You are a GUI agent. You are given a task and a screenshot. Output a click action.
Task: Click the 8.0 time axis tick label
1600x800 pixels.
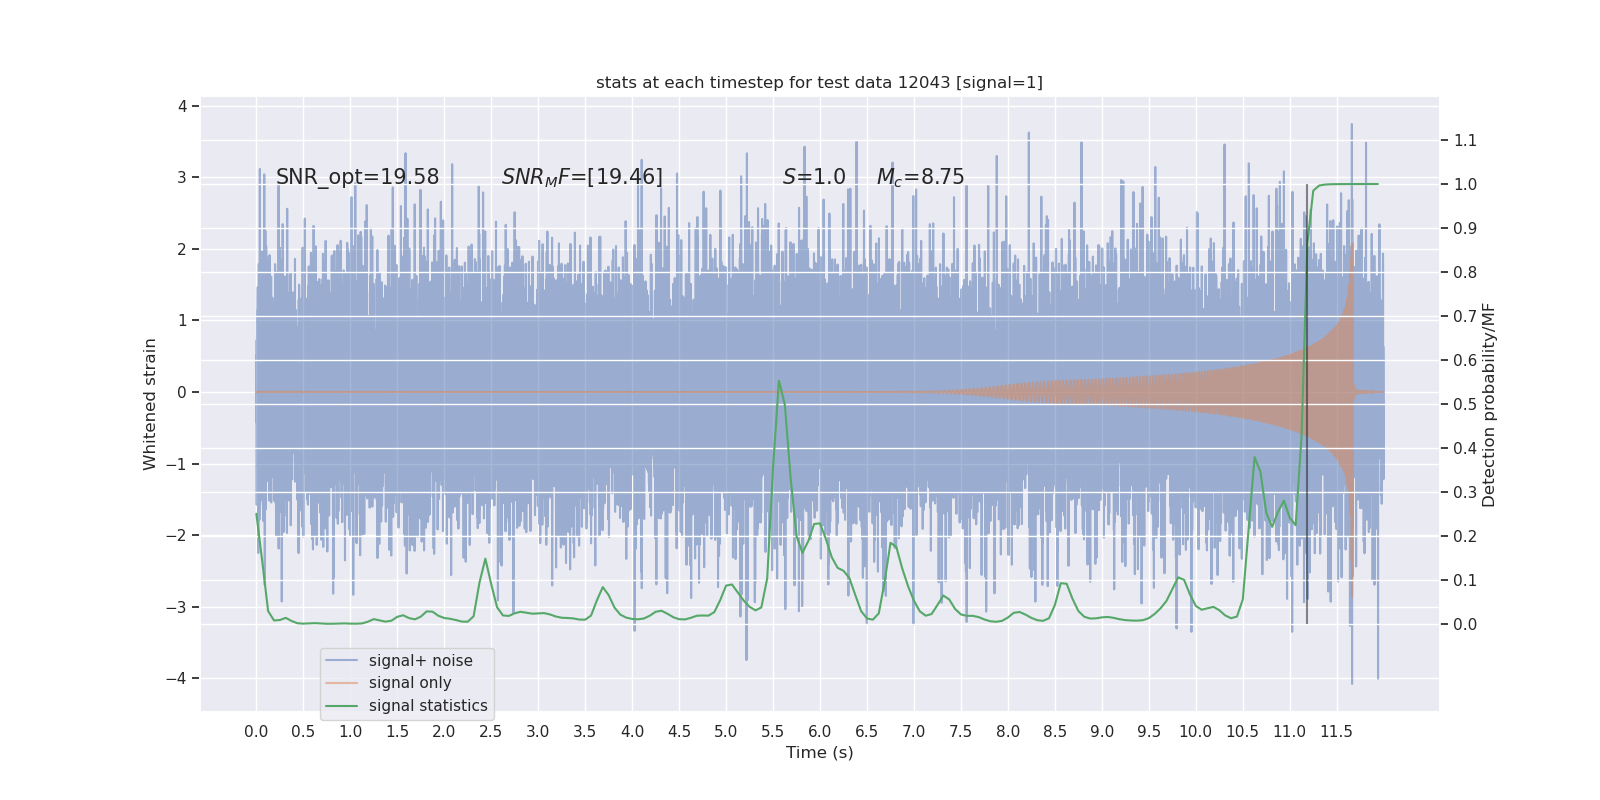point(1008,731)
